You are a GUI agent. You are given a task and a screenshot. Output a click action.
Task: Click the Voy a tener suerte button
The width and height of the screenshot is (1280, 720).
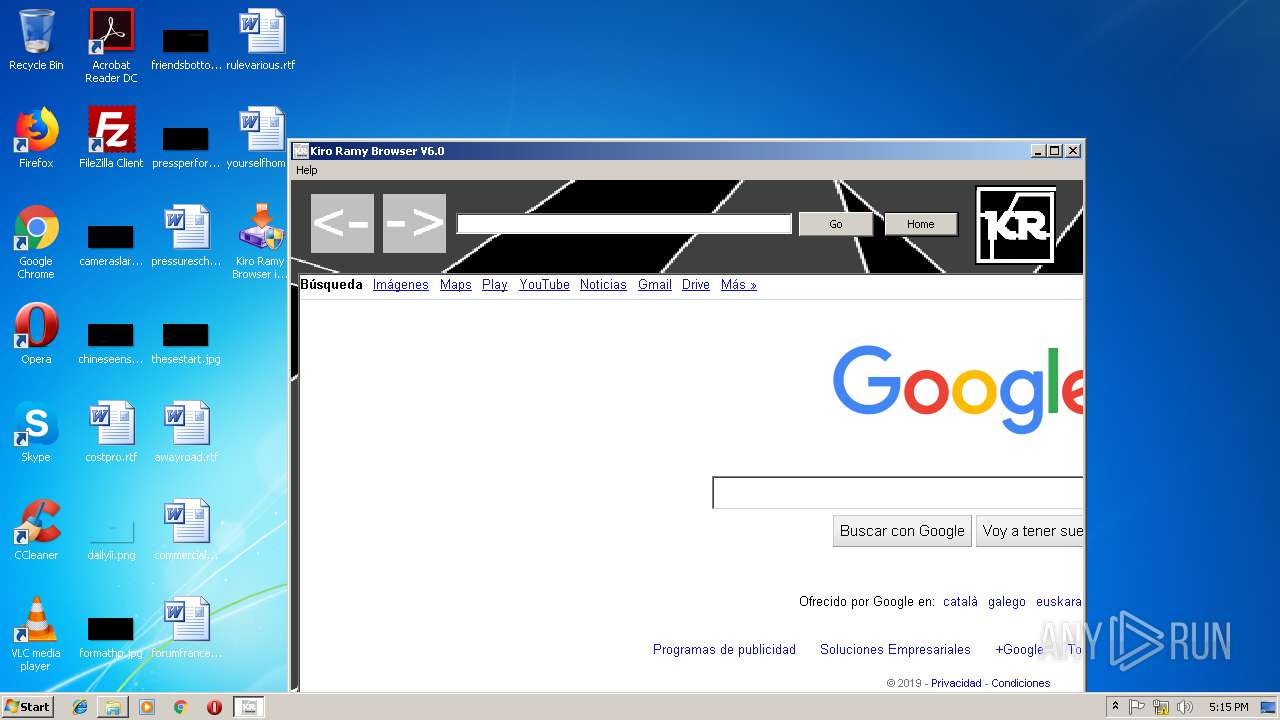(x=1030, y=531)
